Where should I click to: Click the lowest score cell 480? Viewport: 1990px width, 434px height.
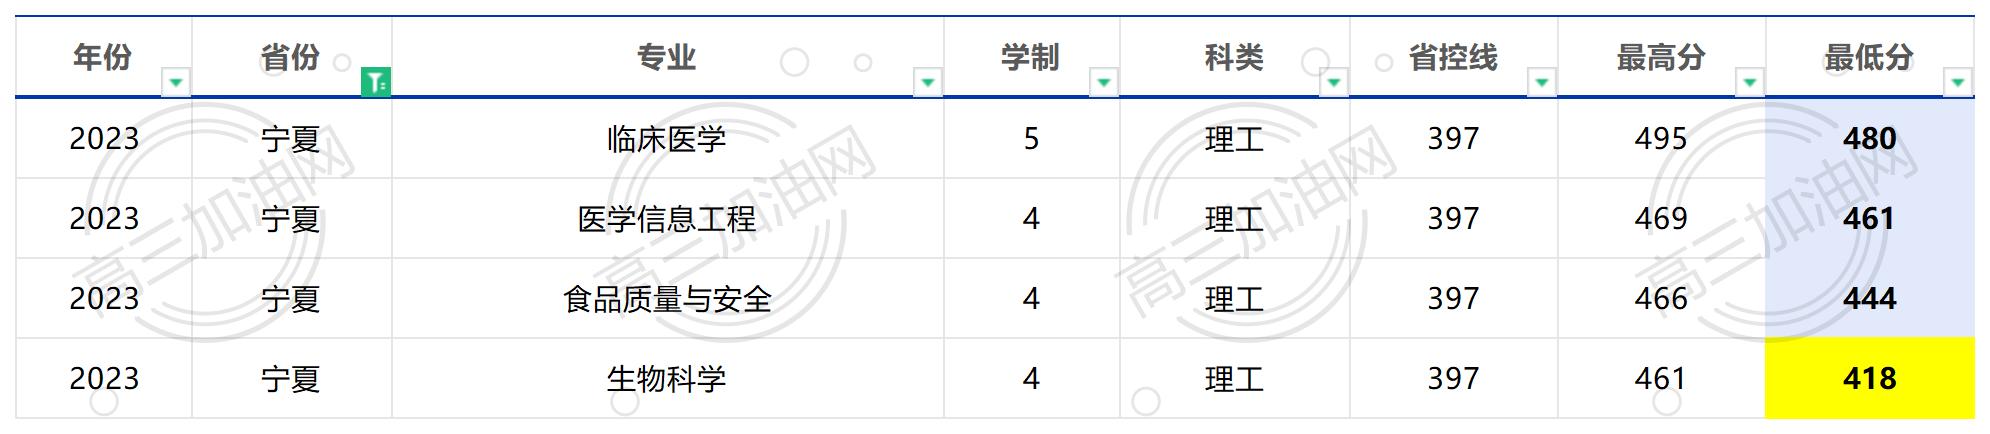point(1870,139)
